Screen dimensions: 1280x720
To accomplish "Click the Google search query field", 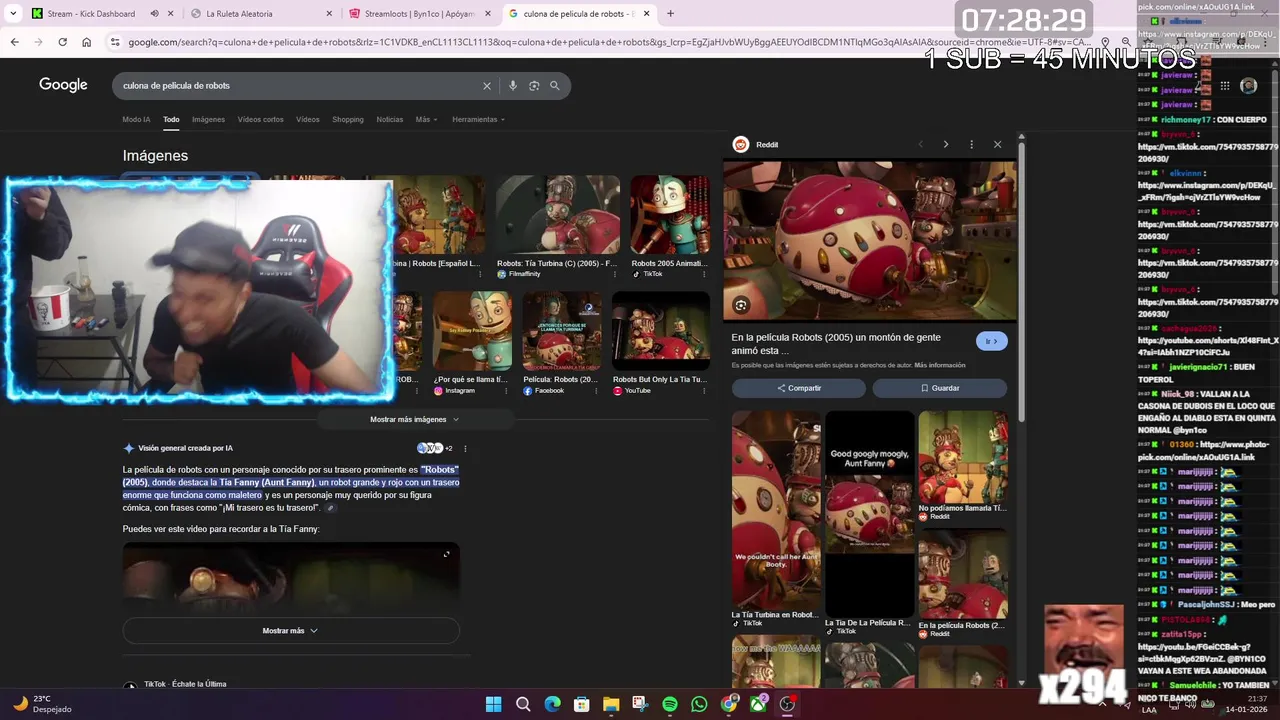I will (x=298, y=86).
